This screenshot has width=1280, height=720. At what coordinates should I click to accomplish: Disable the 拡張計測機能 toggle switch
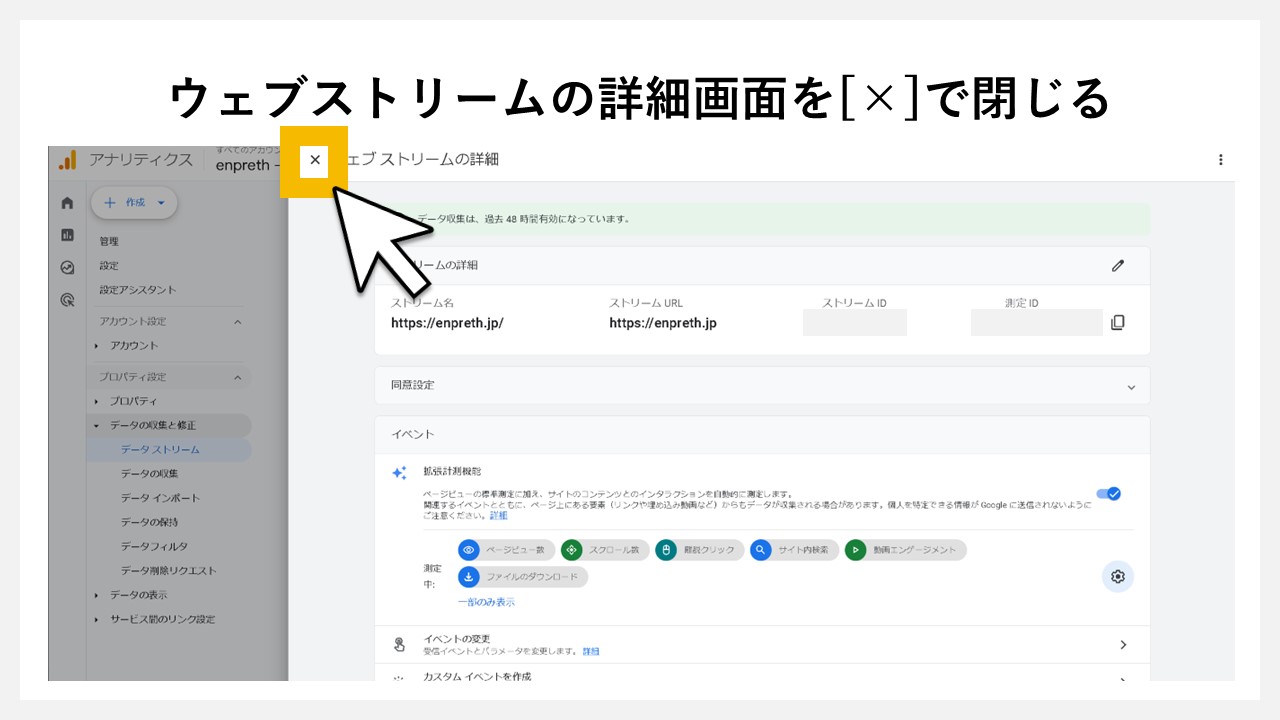click(x=1108, y=493)
